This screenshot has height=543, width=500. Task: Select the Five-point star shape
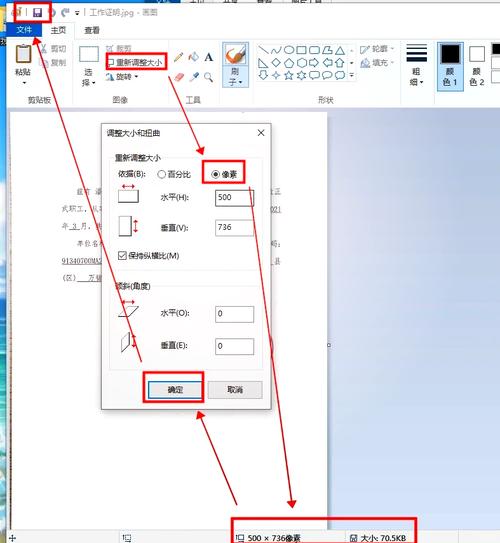point(289,75)
